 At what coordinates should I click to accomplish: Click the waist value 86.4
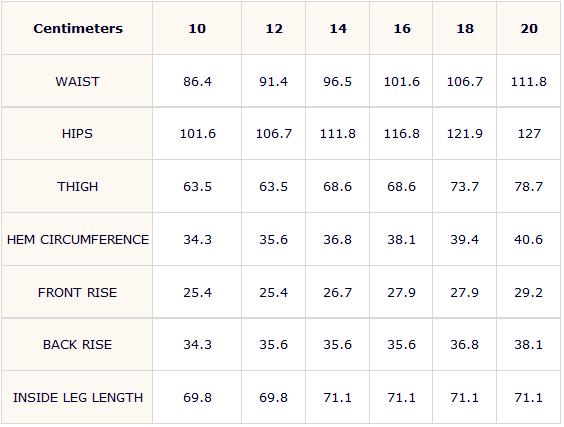coord(197,81)
